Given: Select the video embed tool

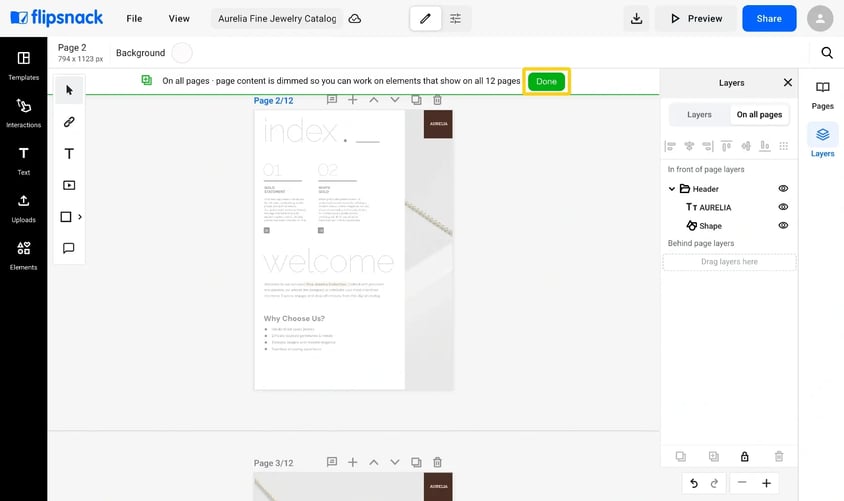Looking at the screenshot, I should (69, 185).
